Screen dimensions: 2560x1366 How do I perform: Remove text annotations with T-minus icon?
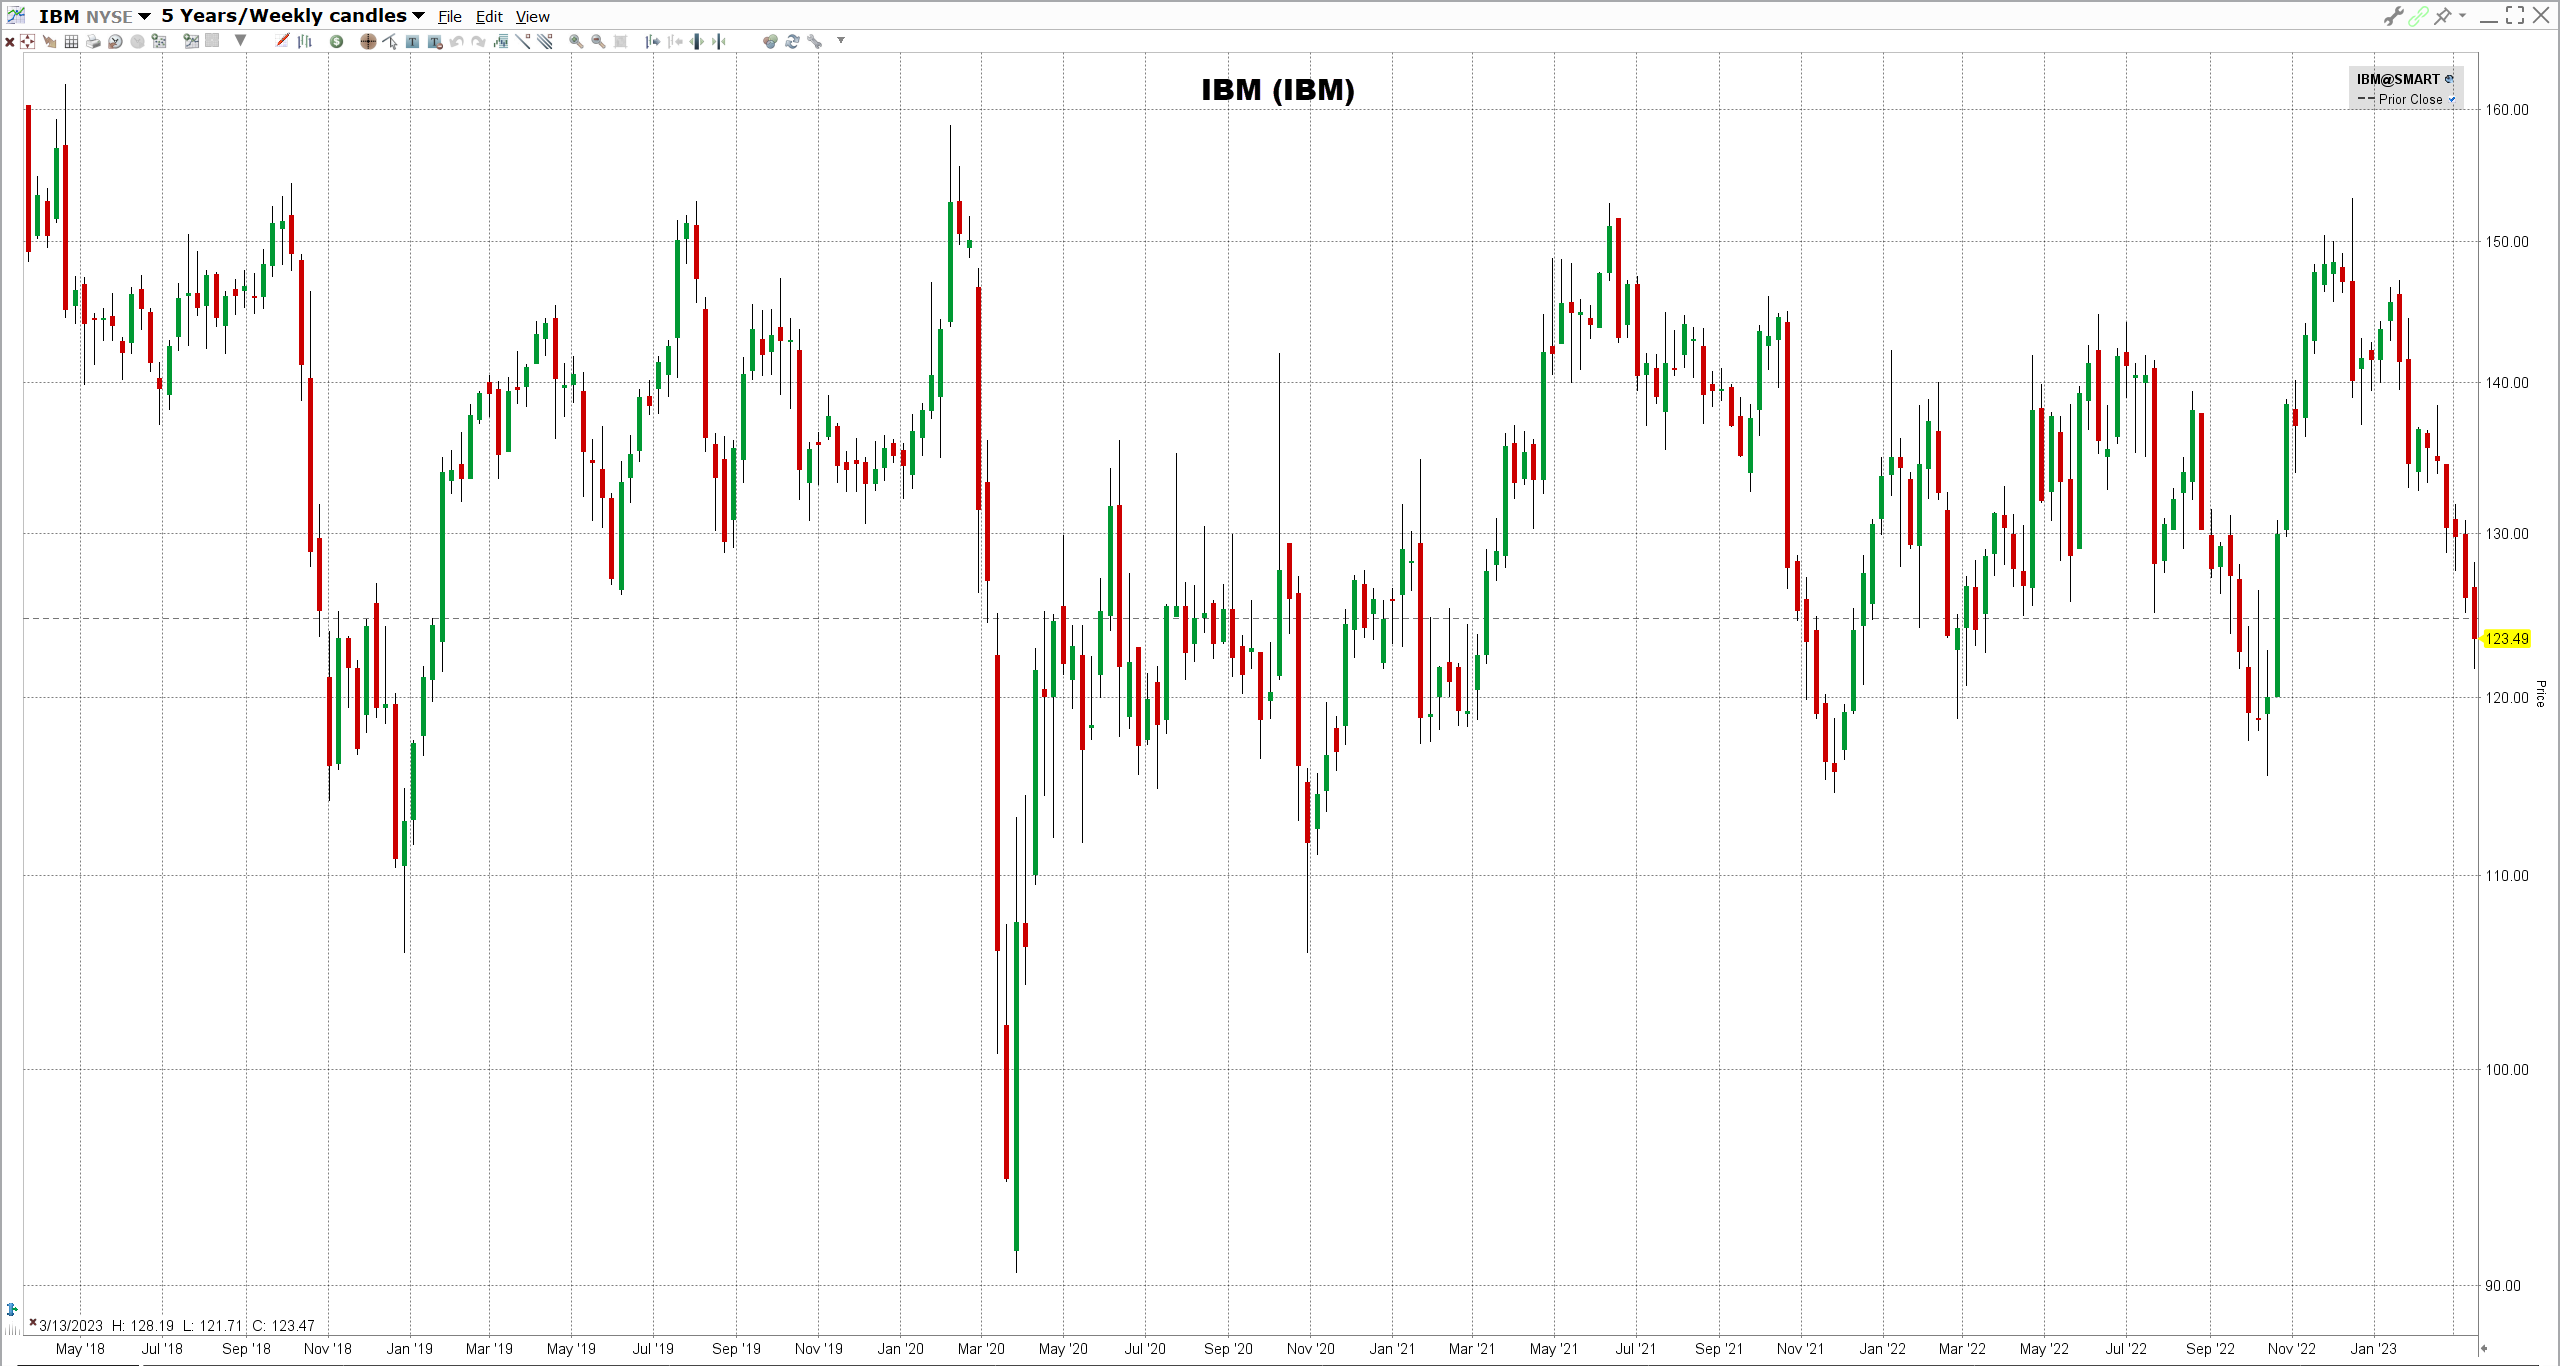coord(434,41)
